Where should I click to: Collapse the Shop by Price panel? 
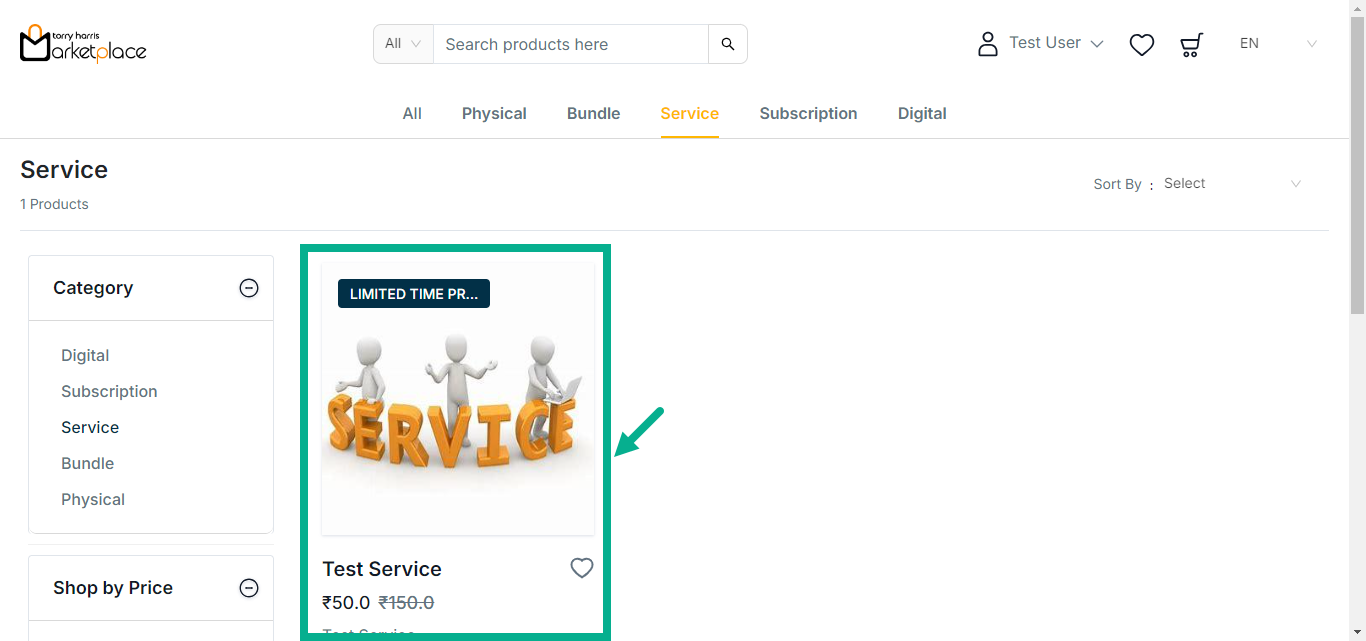pyautogui.click(x=249, y=588)
